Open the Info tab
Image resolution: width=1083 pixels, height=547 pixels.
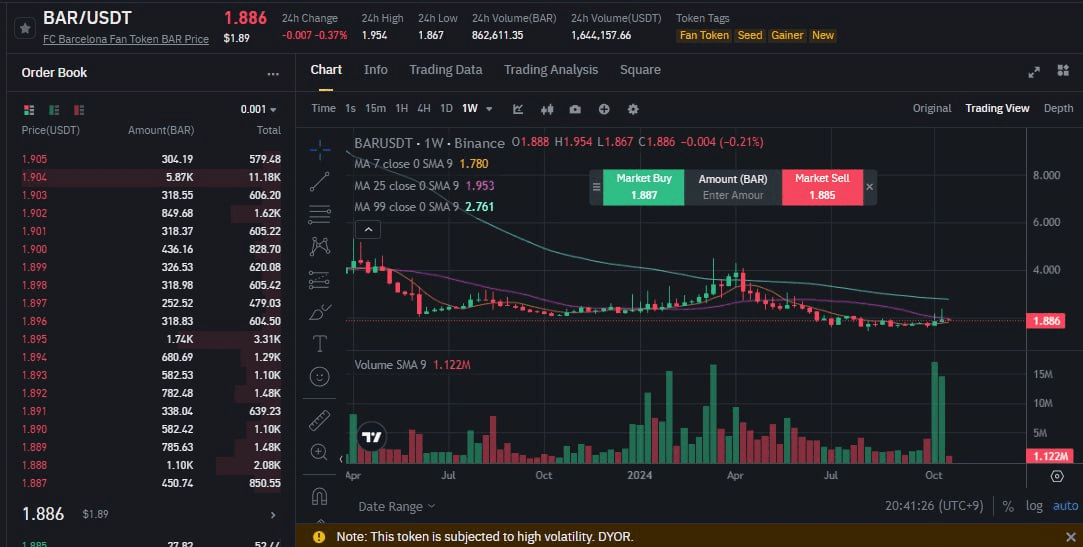tap(376, 70)
